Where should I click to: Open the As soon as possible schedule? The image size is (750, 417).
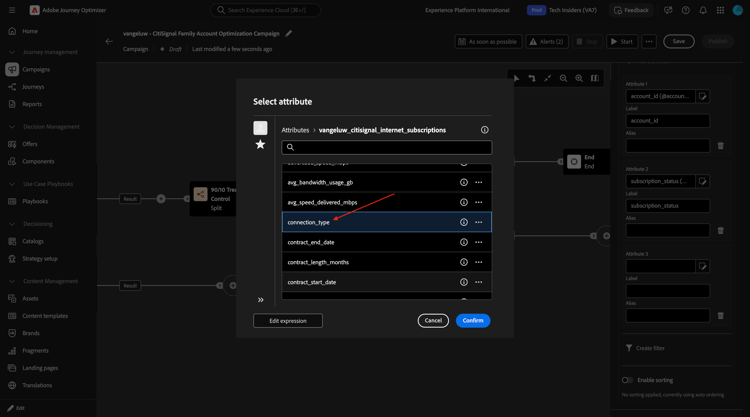coord(488,42)
